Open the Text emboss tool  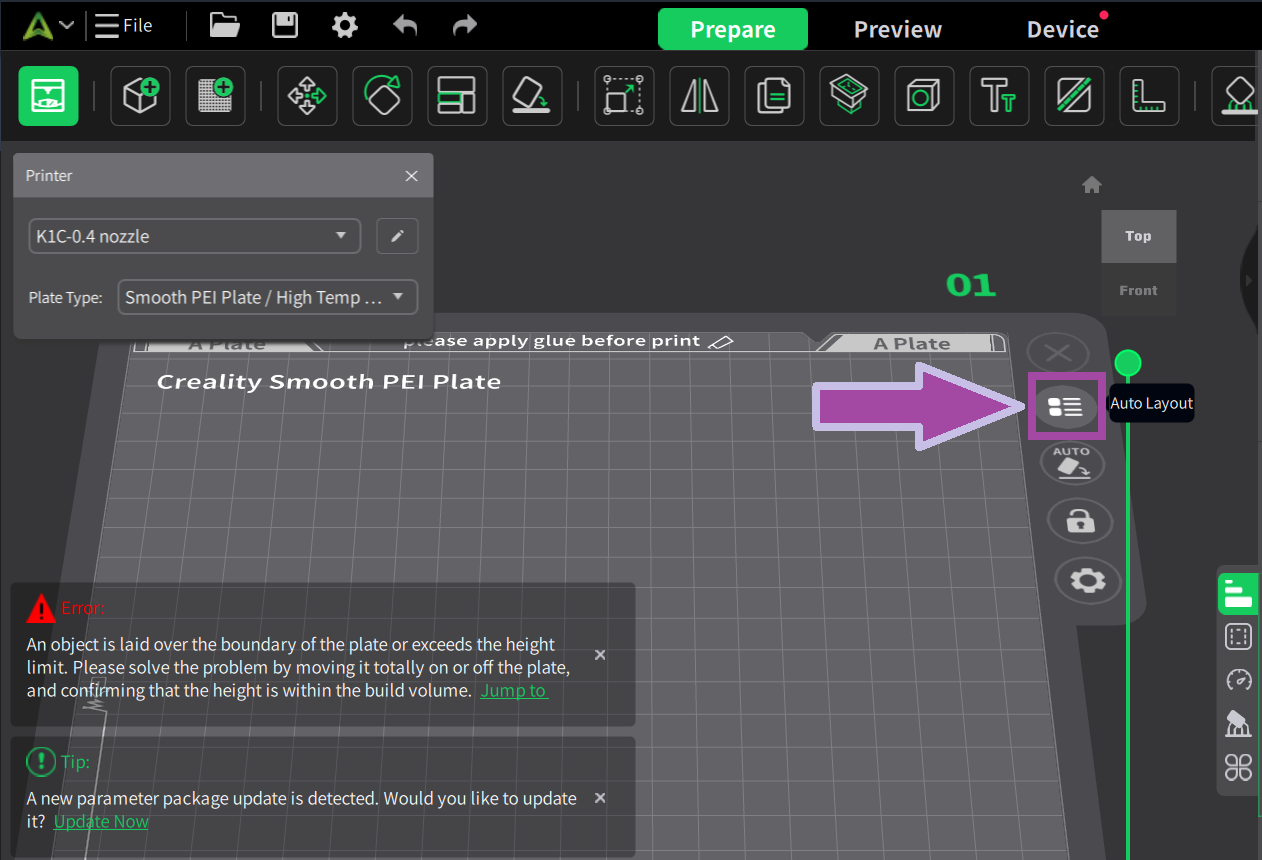tap(999, 96)
